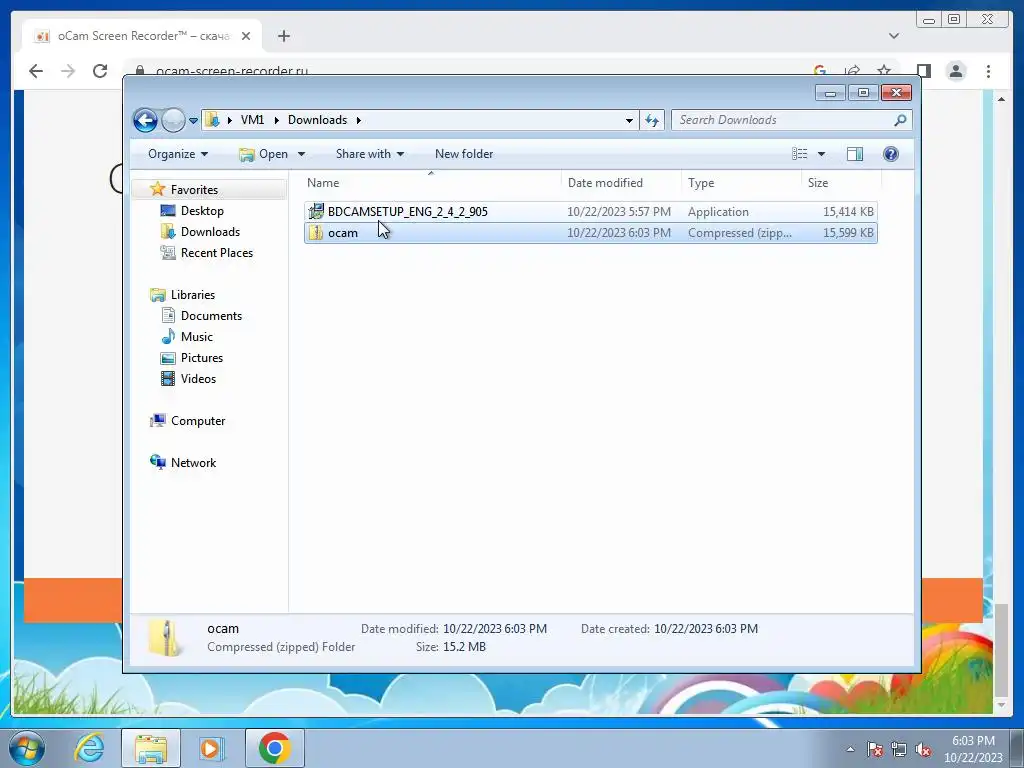The width and height of the screenshot is (1024, 768).
Task: Click the 15,414 KB size cell
Action: (x=848, y=212)
